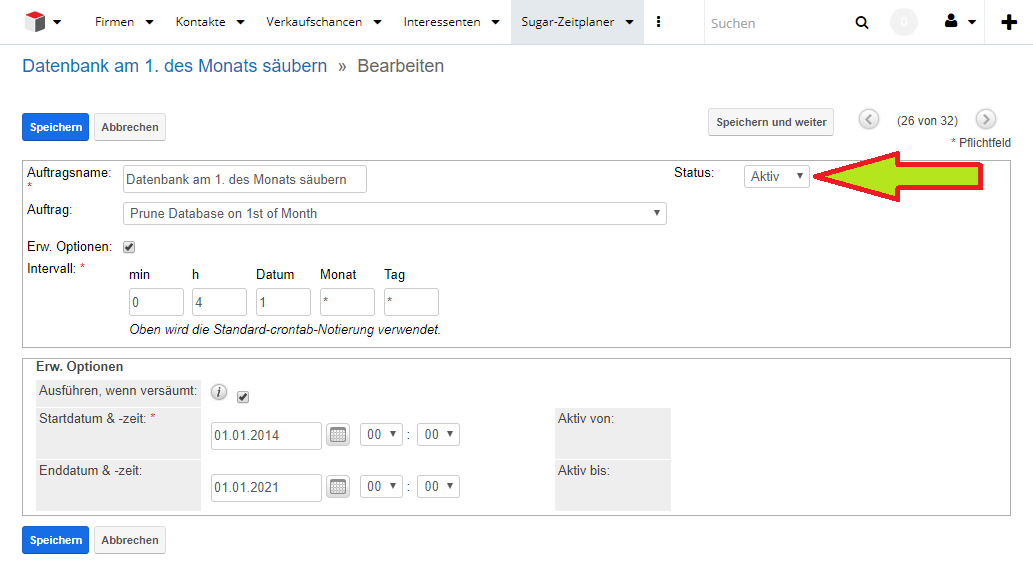
Task: Select Startdatum hour dropdown
Action: 381,434
